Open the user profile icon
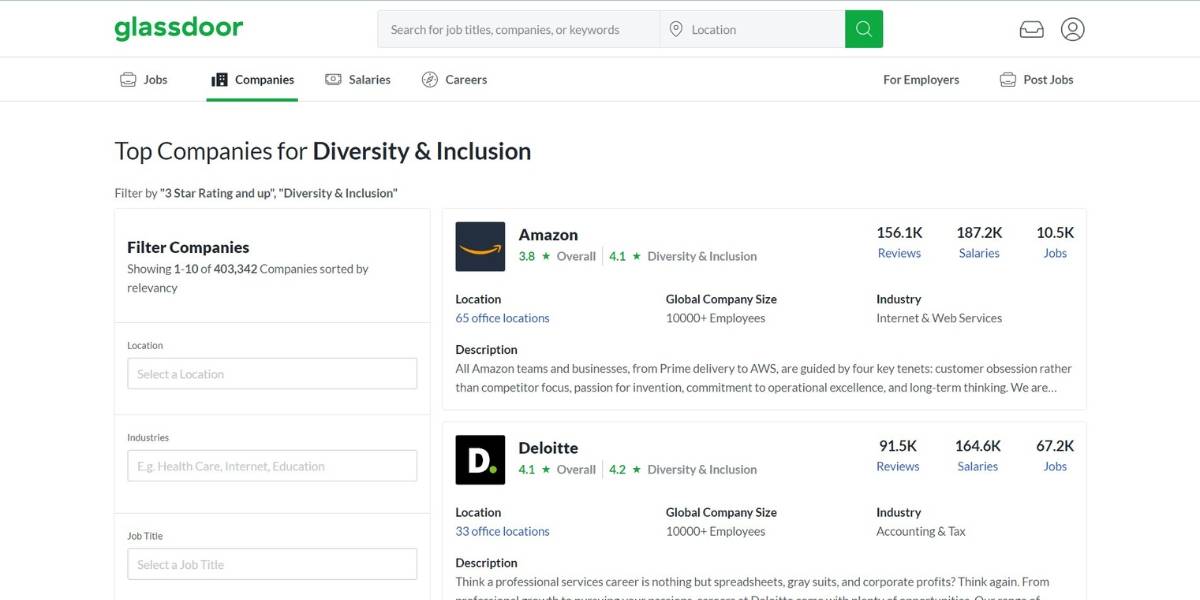Image resolution: width=1200 pixels, height=600 pixels. coord(1072,30)
